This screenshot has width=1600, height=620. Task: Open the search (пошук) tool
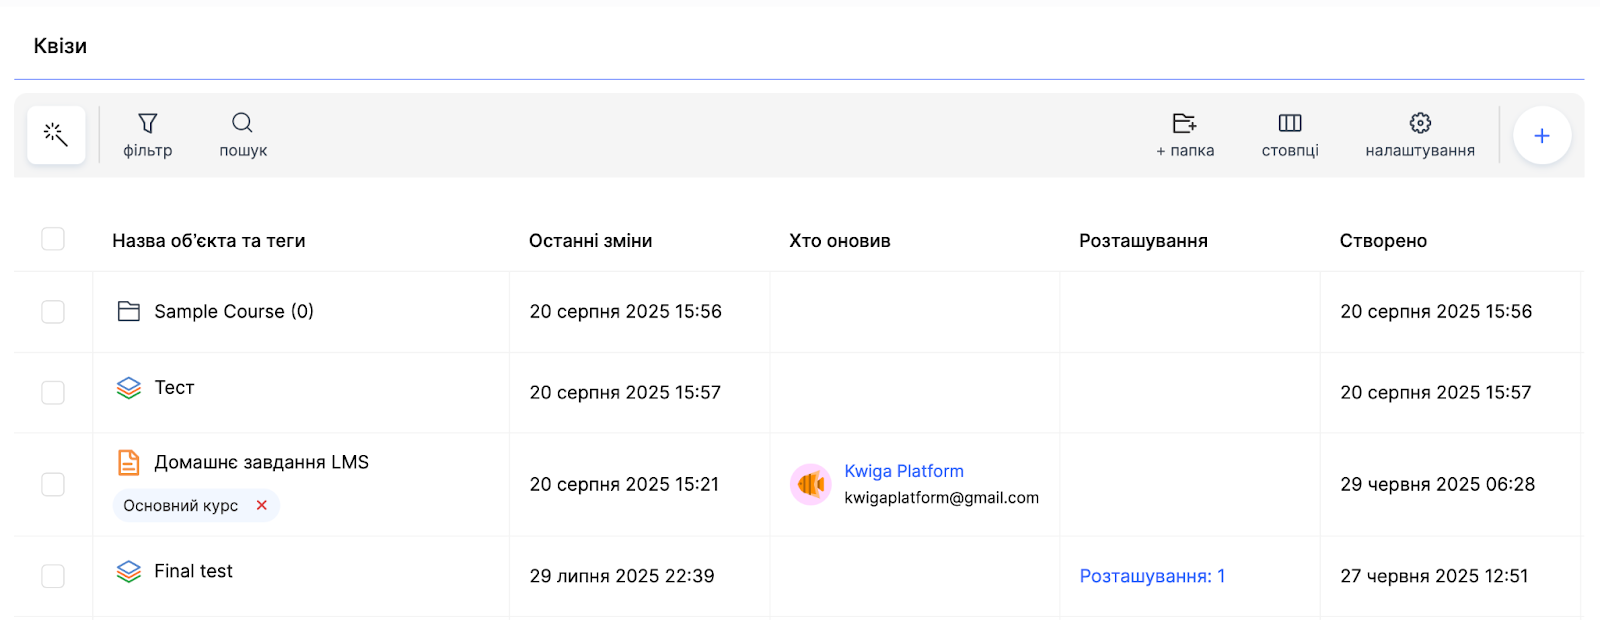pyautogui.click(x=243, y=135)
